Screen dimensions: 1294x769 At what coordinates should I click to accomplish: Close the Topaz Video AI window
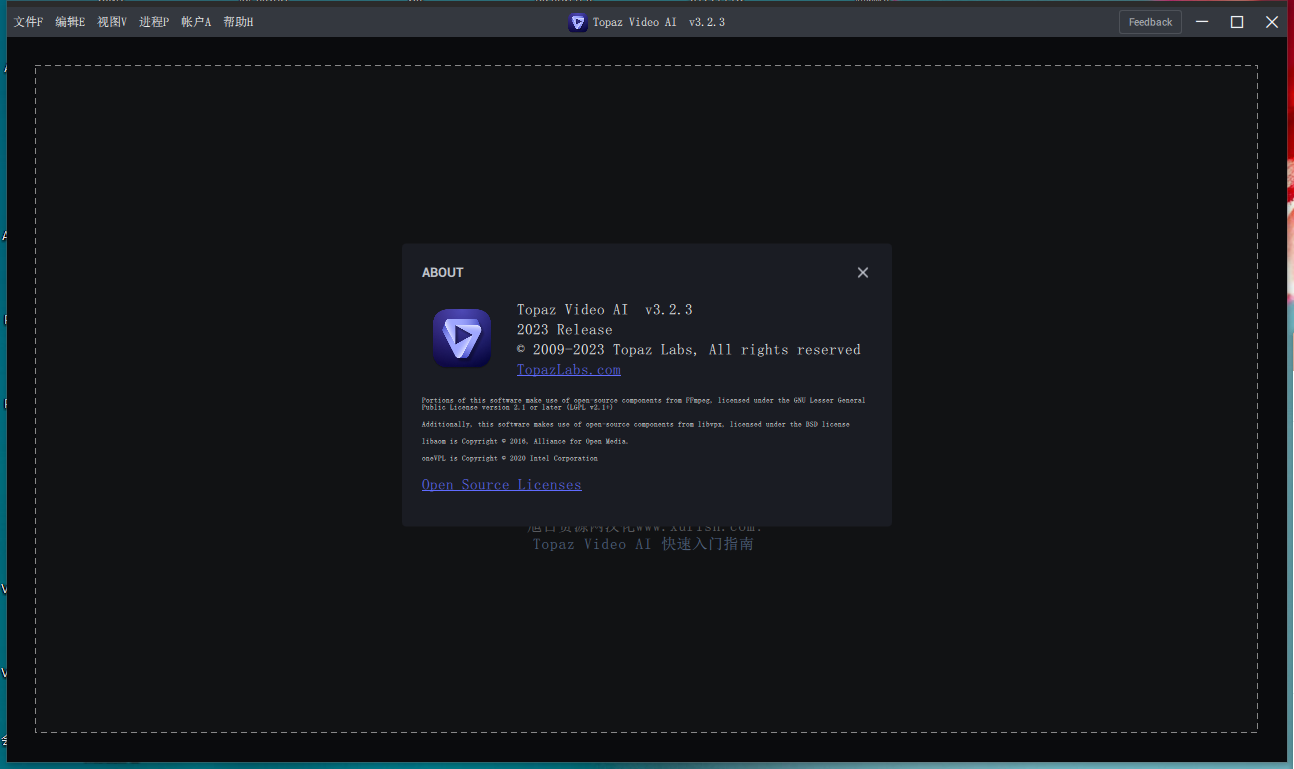[x=1272, y=22]
